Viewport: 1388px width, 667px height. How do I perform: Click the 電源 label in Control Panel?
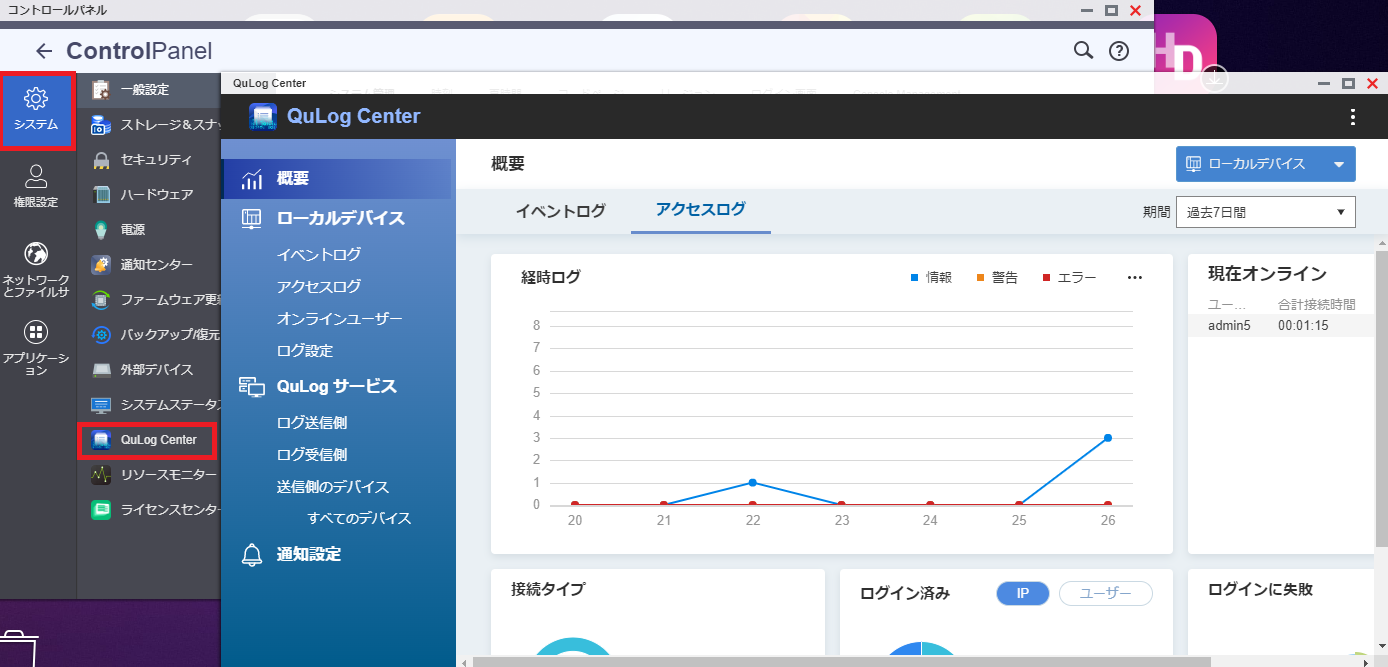pyautogui.click(x=133, y=230)
